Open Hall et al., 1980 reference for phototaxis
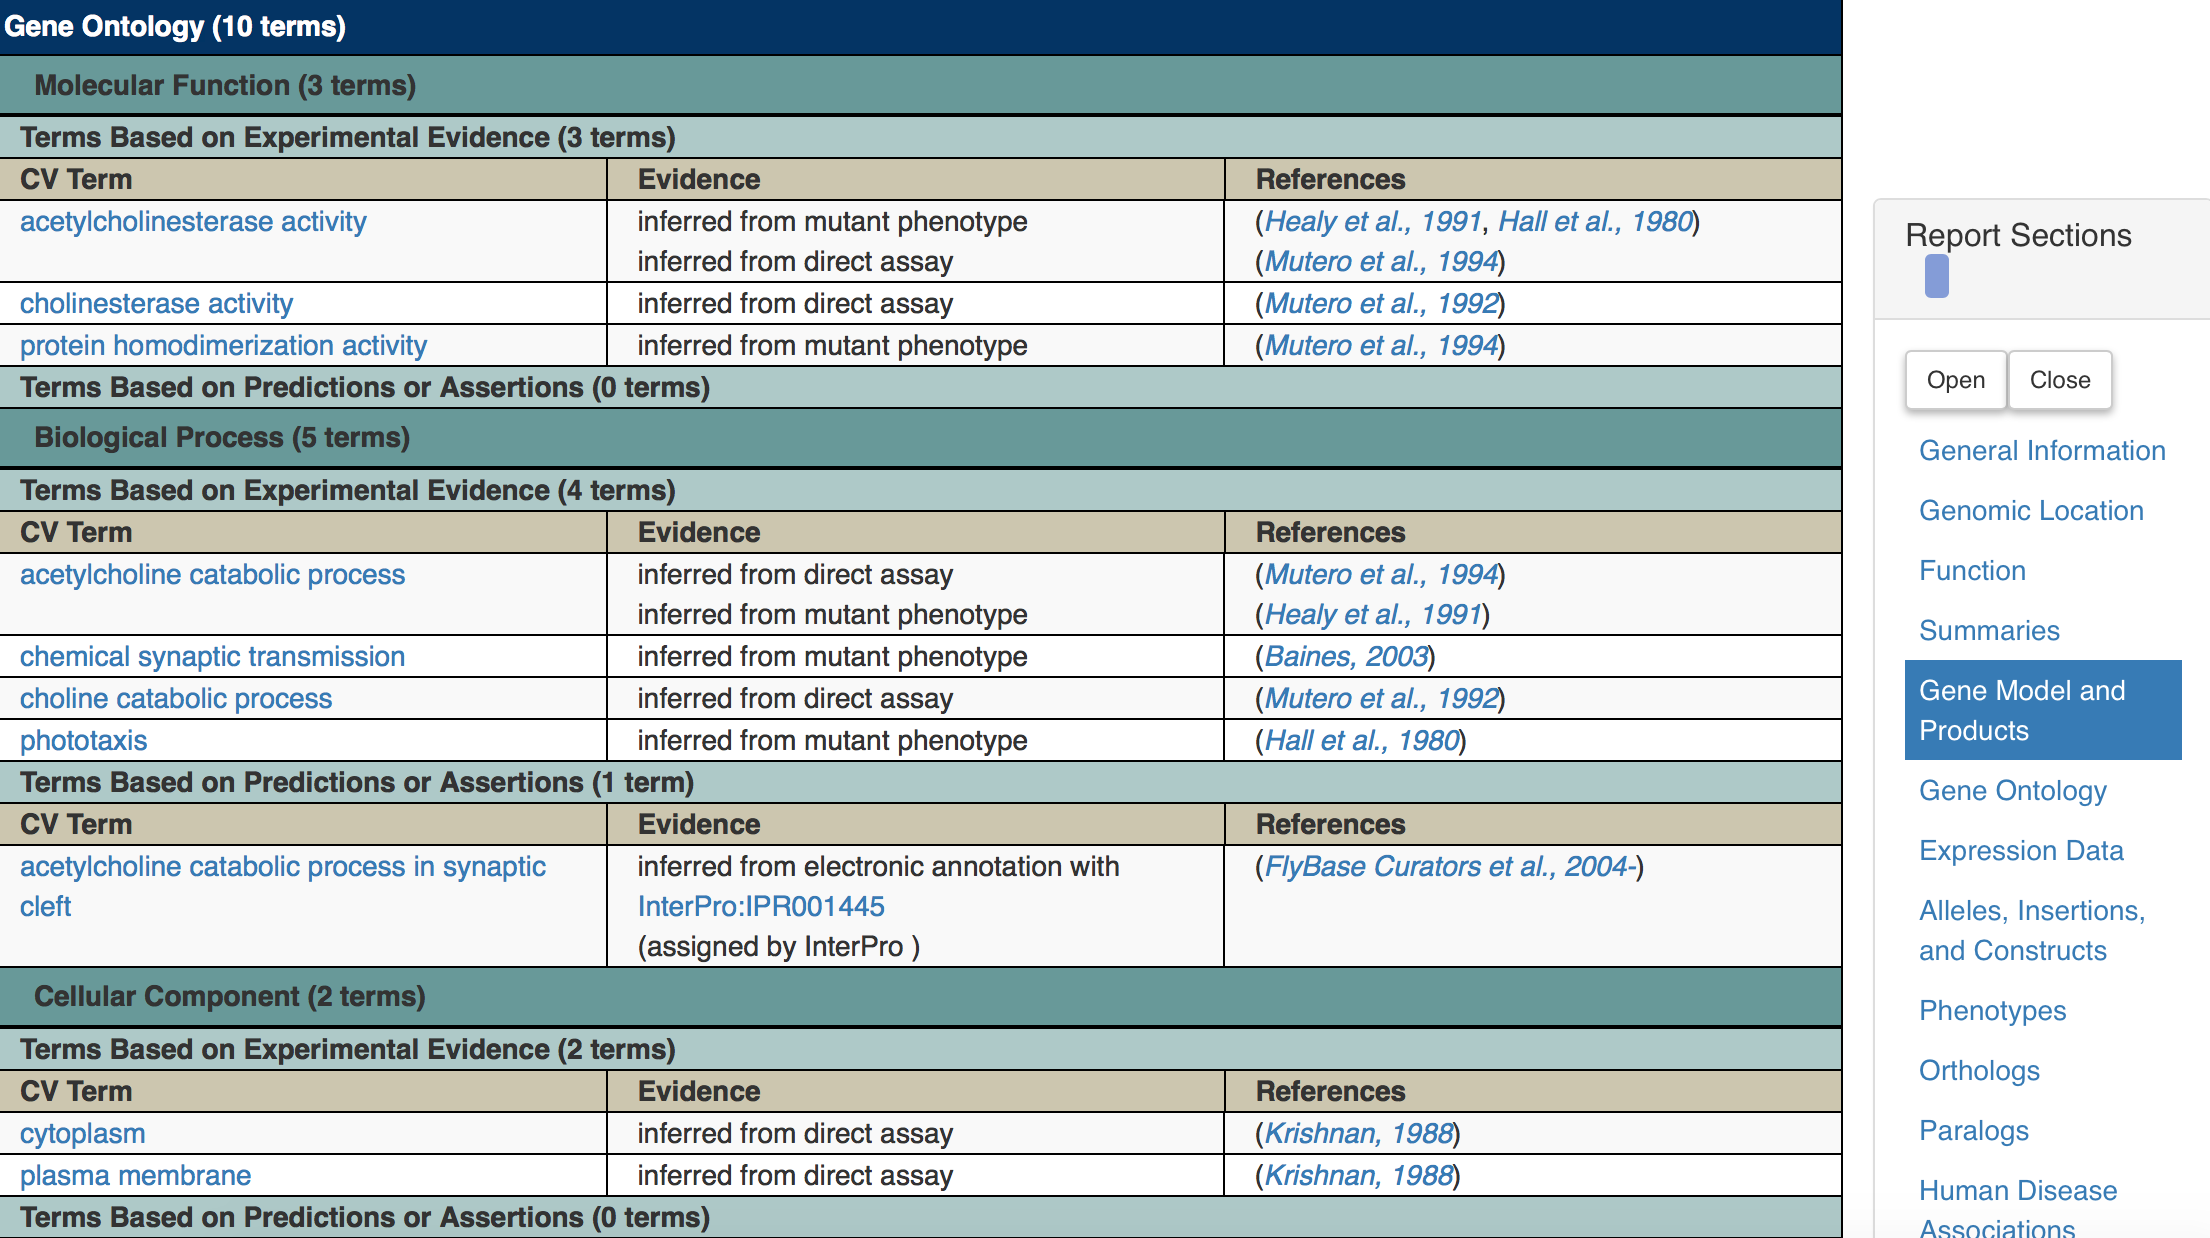The width and height of the screenshot is (2210, 1238). tap(1362, 740)
